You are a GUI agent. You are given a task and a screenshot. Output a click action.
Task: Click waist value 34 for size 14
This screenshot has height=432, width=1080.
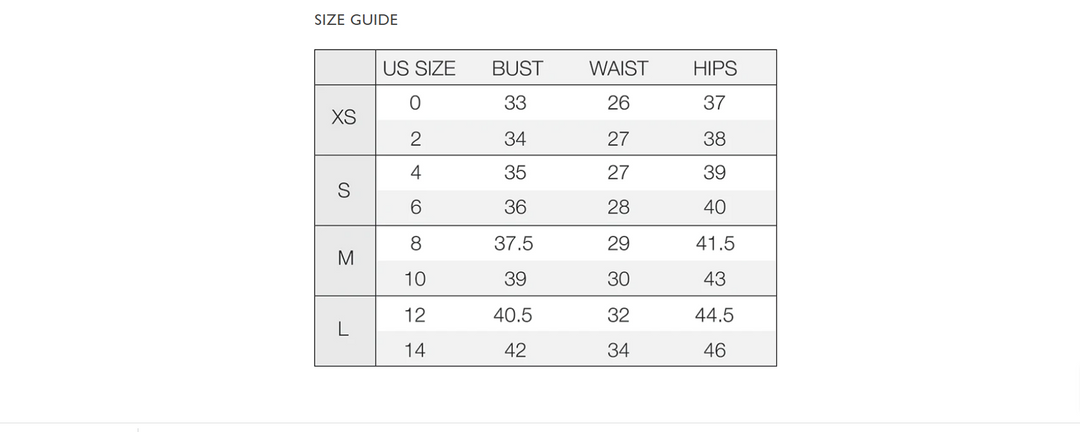[x=618, y=351]
